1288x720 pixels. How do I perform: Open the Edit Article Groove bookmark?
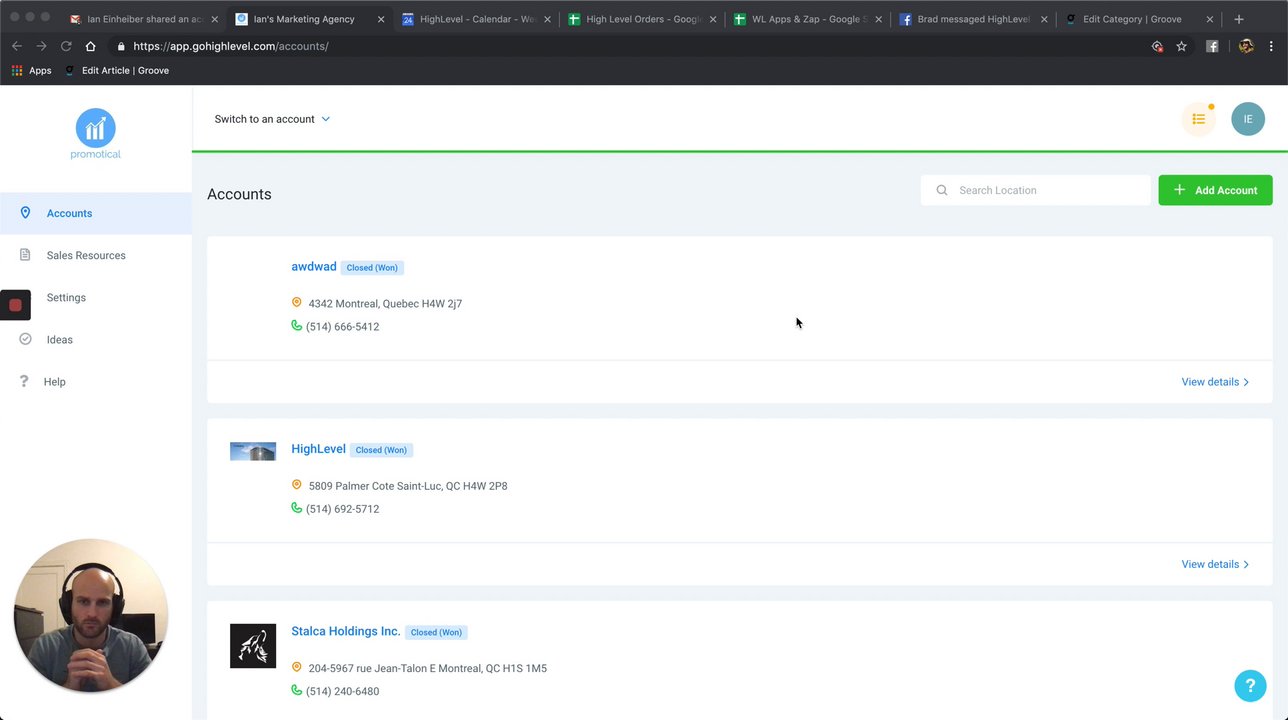(x=116, y=71)
